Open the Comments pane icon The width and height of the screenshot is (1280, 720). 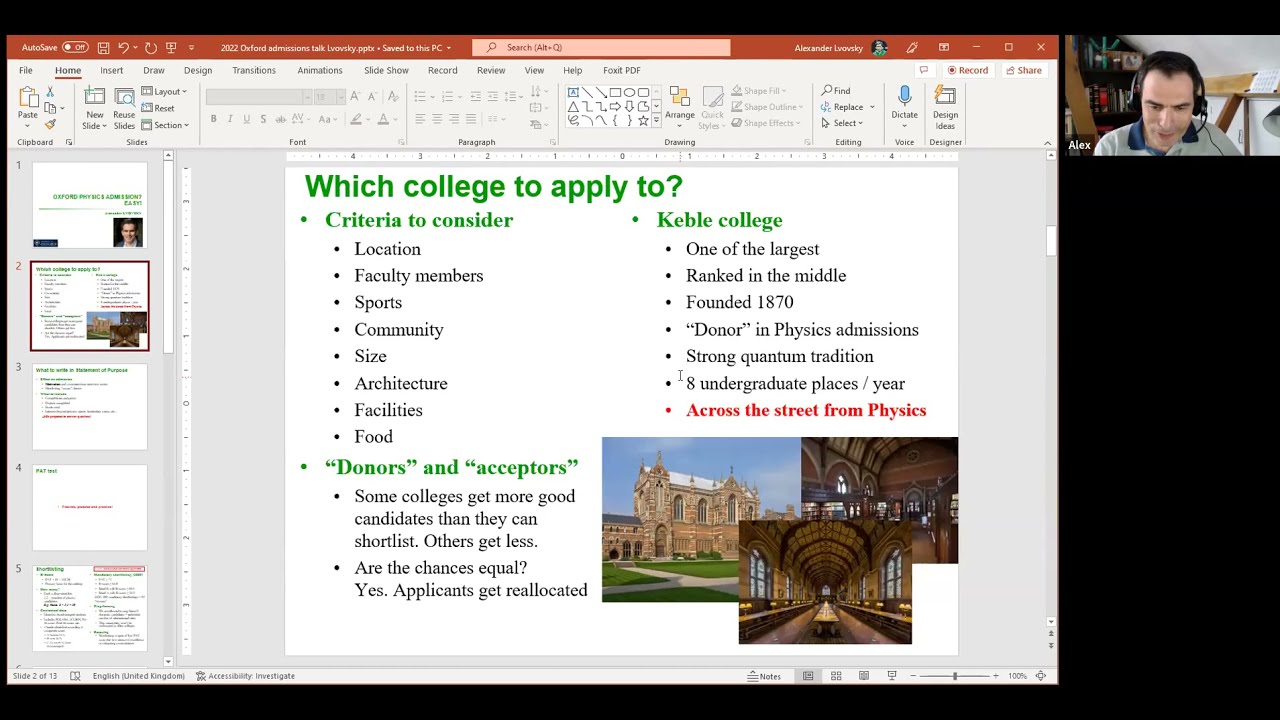pos(923,70)
